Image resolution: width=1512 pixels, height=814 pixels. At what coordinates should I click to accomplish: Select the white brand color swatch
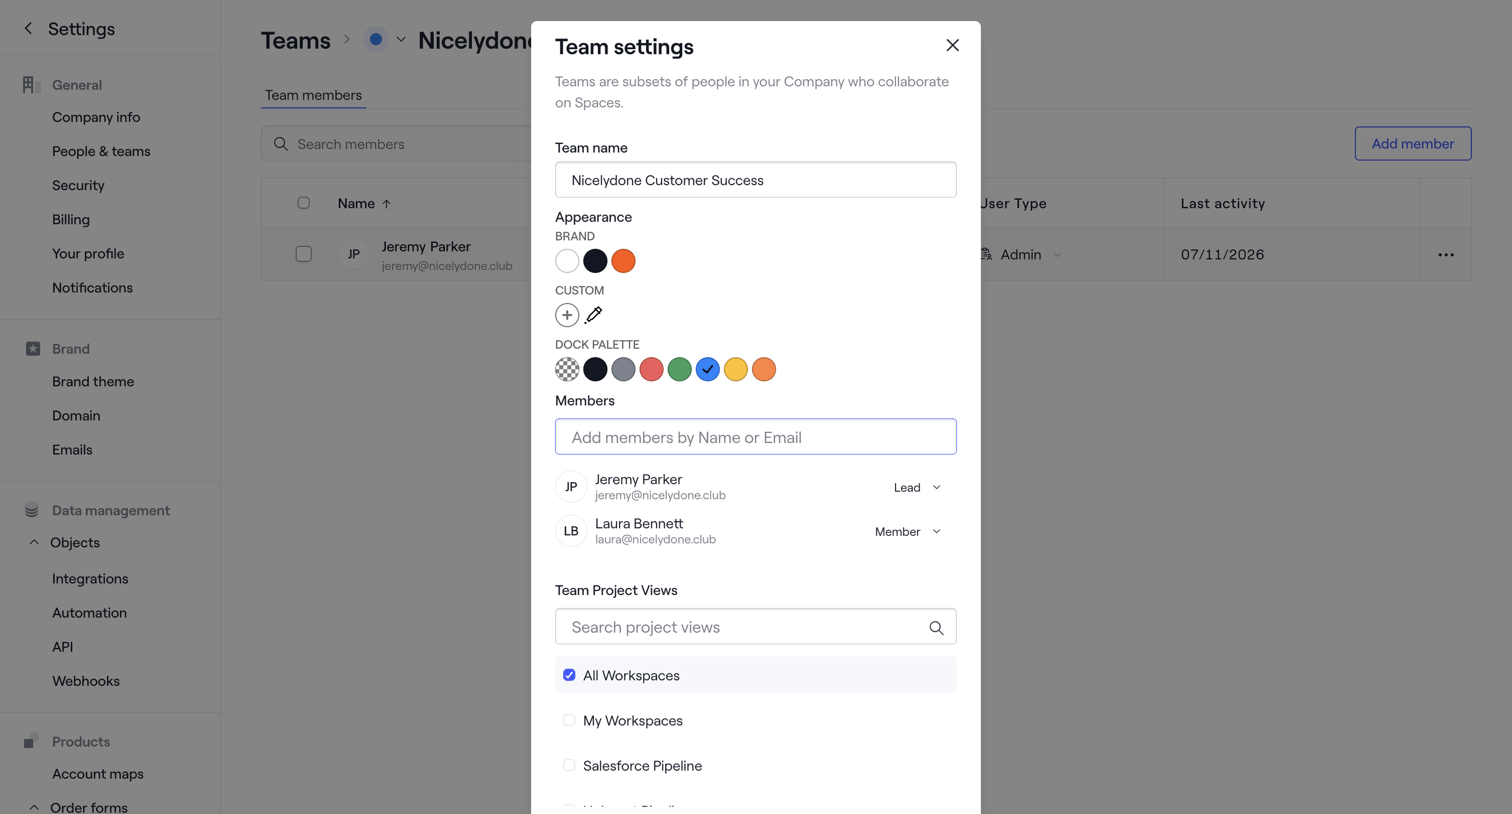[567, 261]
